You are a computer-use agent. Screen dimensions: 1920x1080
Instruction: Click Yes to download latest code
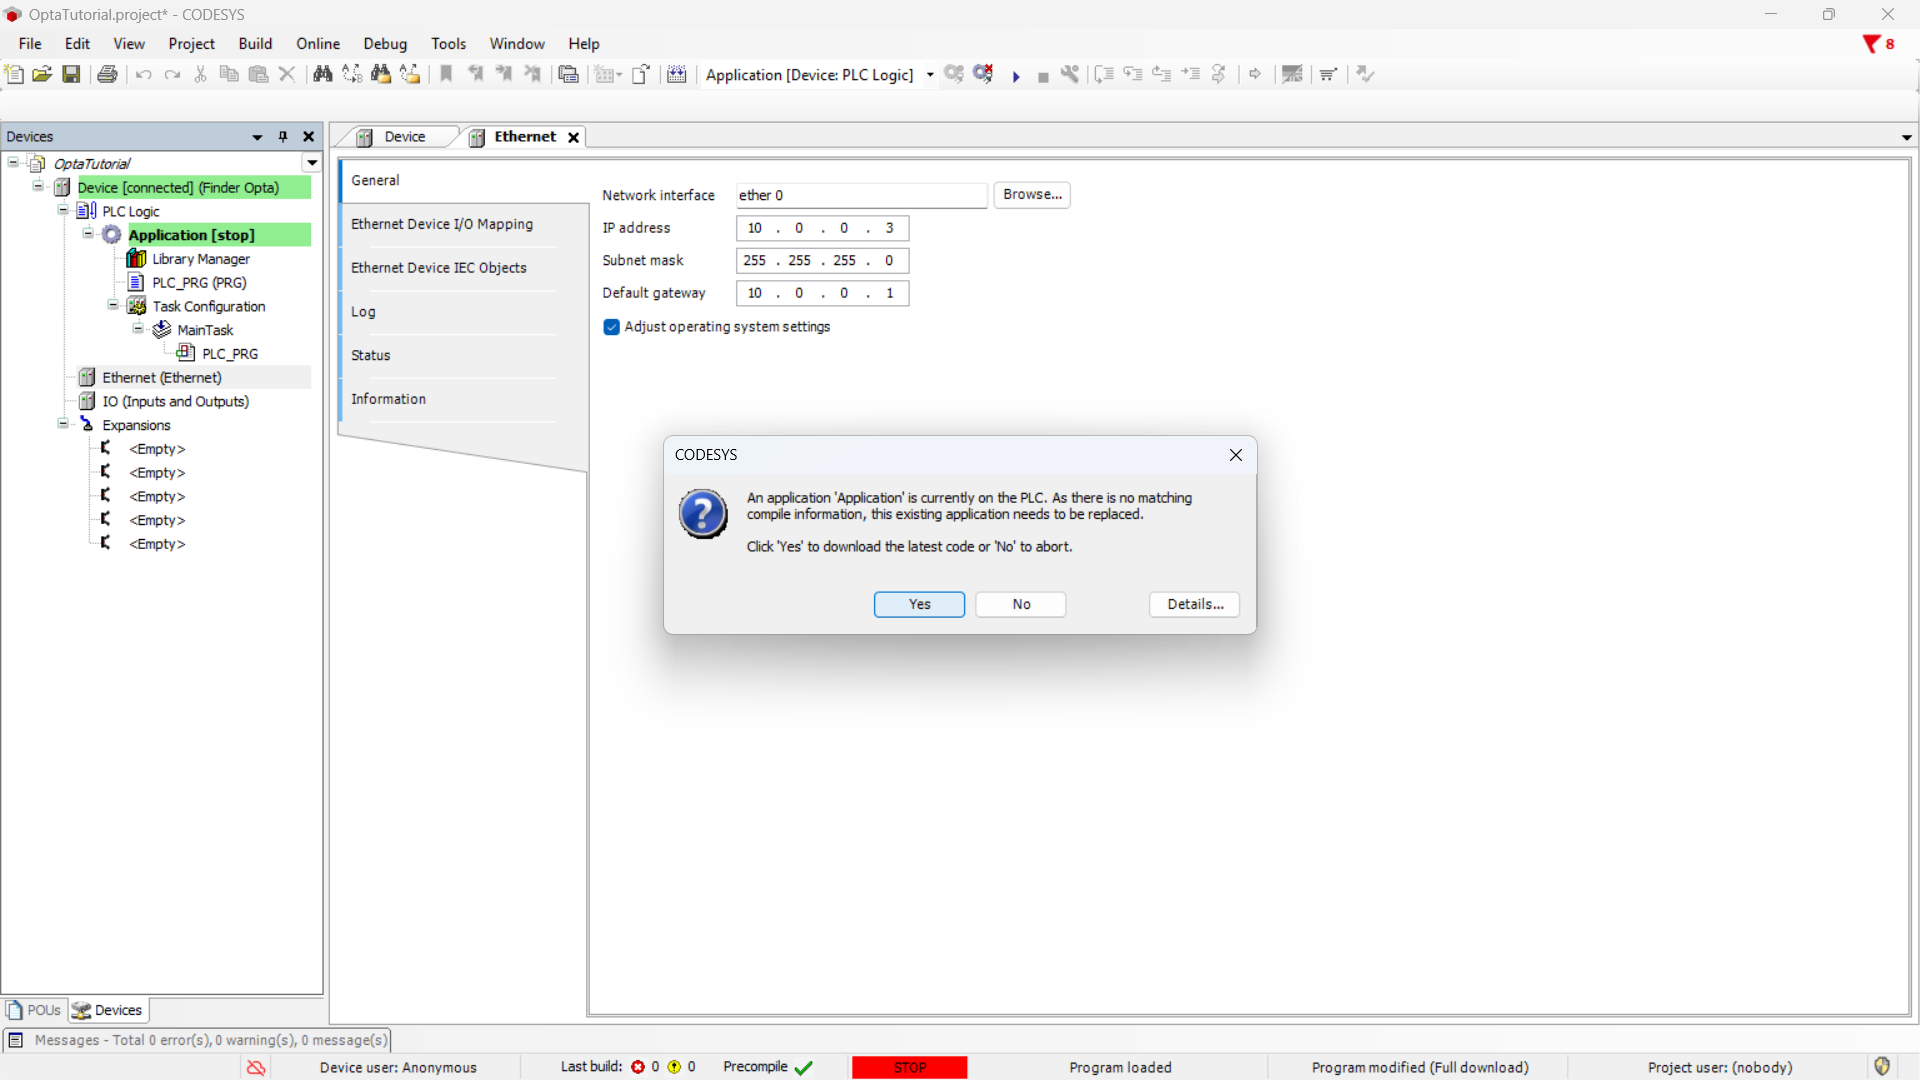918,604
